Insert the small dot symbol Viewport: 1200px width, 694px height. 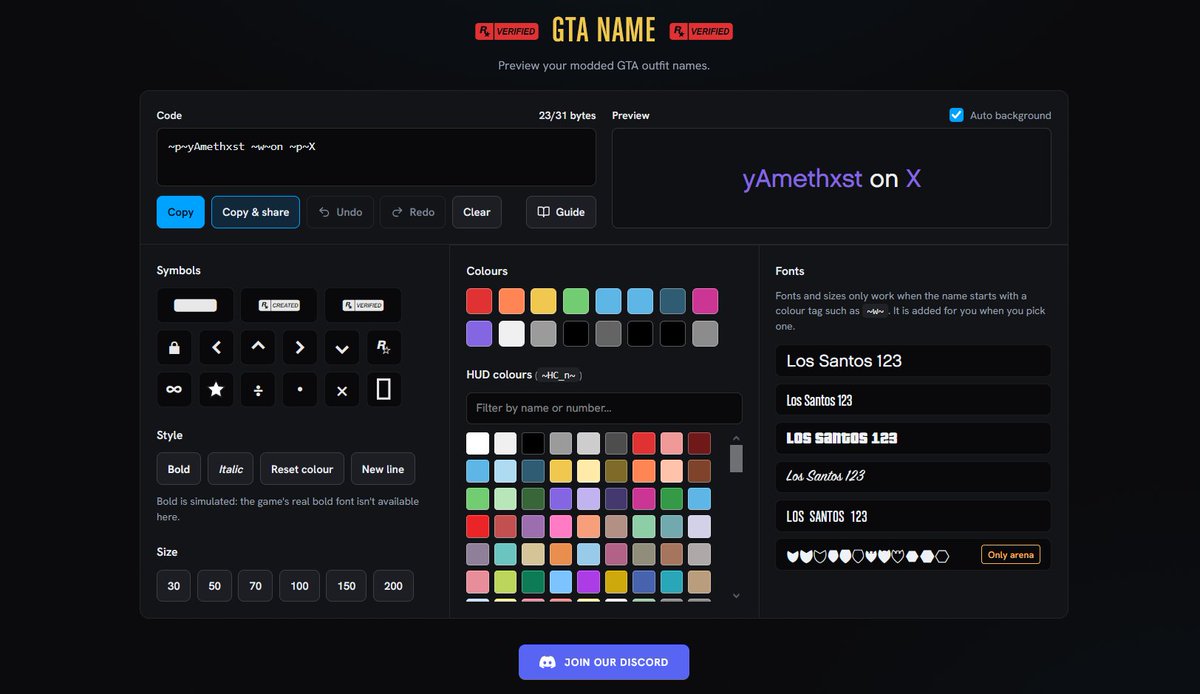pyautogui.click(x=300, y=389)
